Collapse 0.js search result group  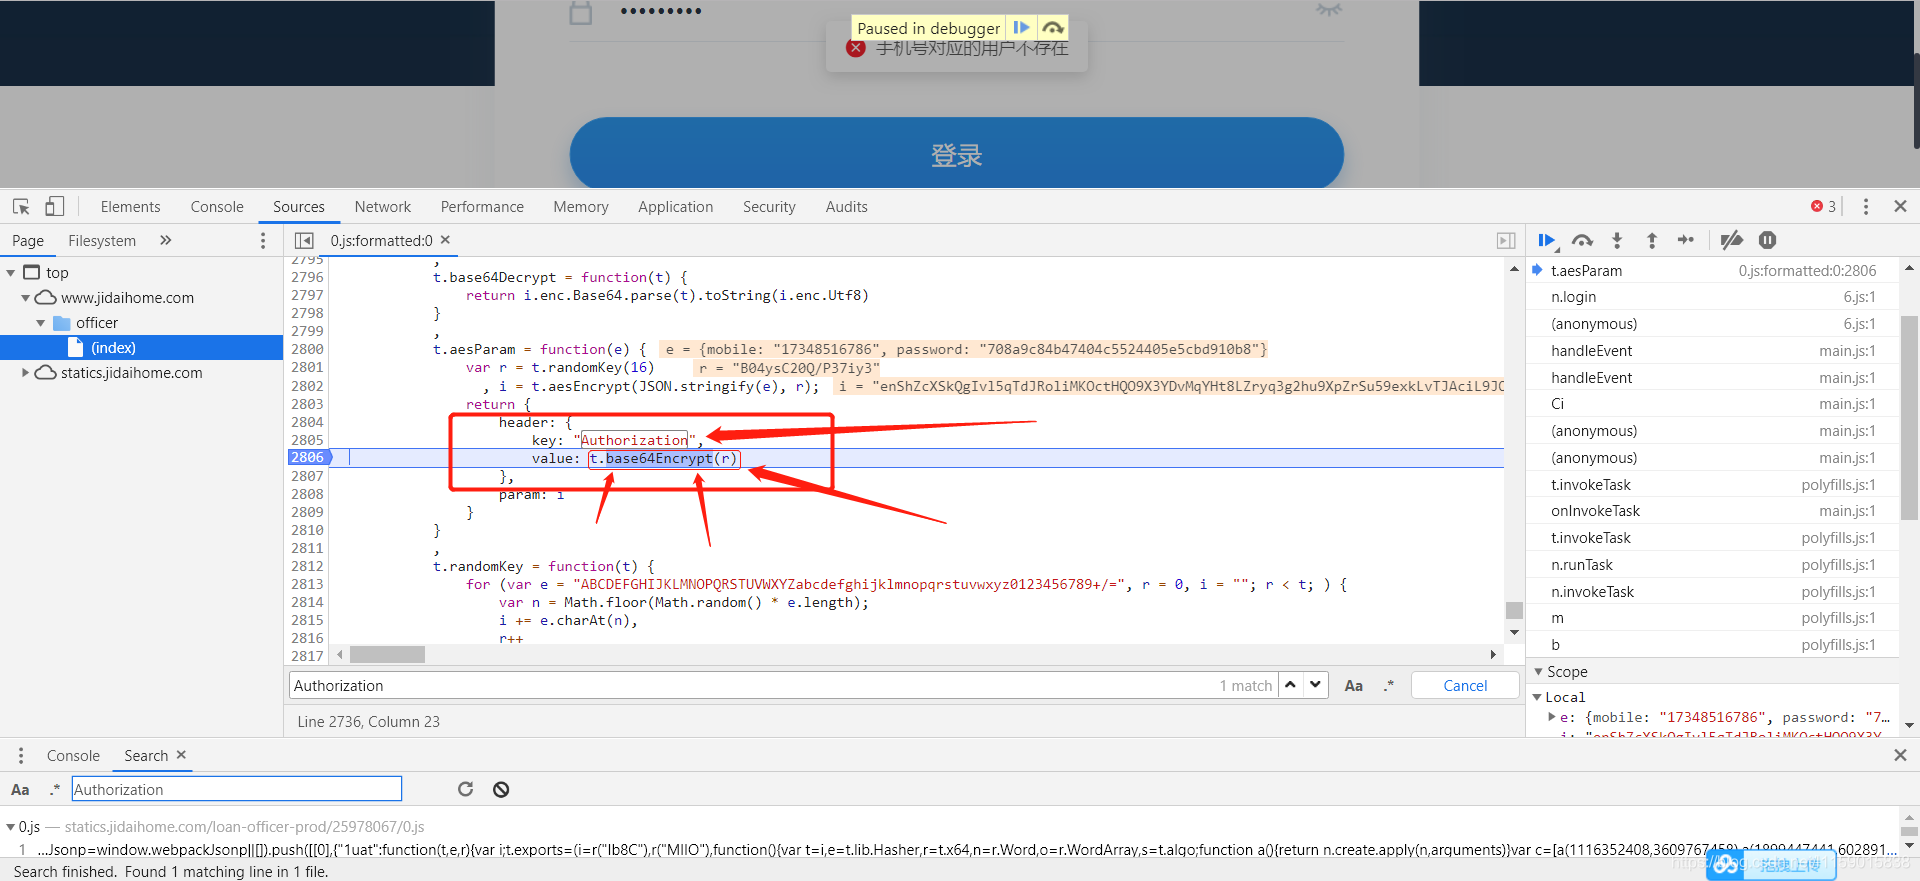click(x=11, y=827)
